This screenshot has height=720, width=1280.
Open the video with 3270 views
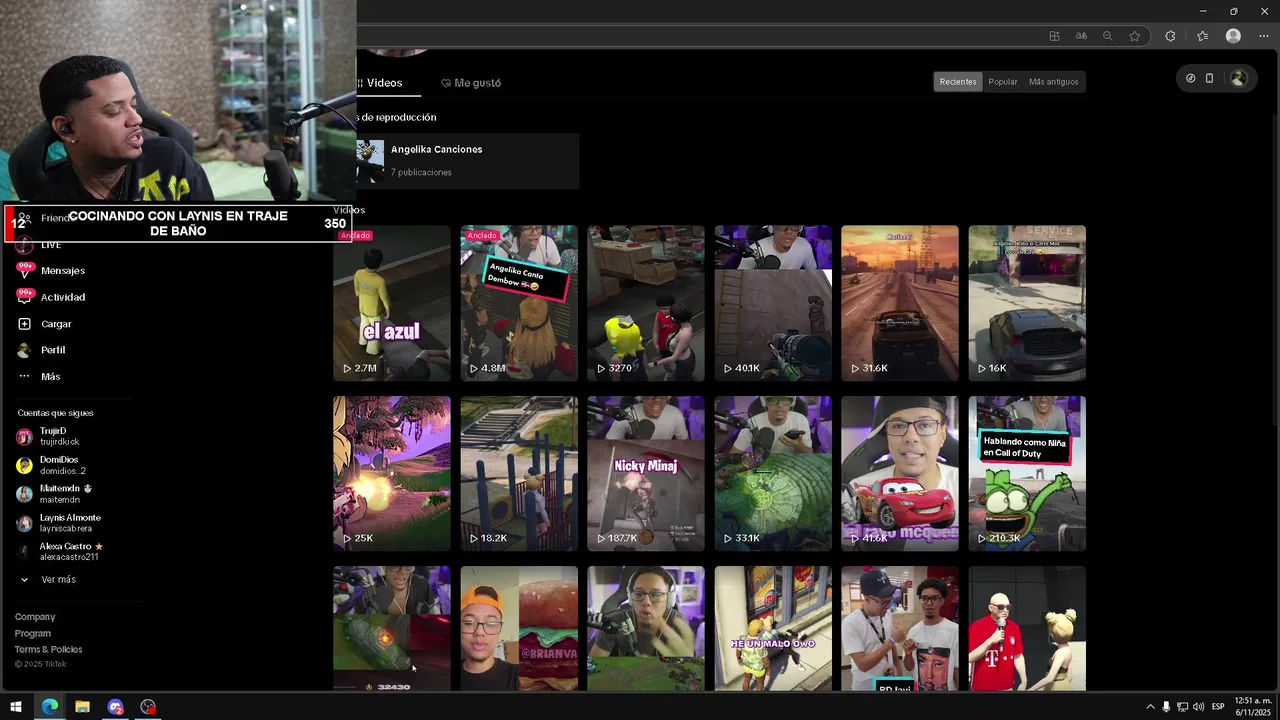(646, 303)
